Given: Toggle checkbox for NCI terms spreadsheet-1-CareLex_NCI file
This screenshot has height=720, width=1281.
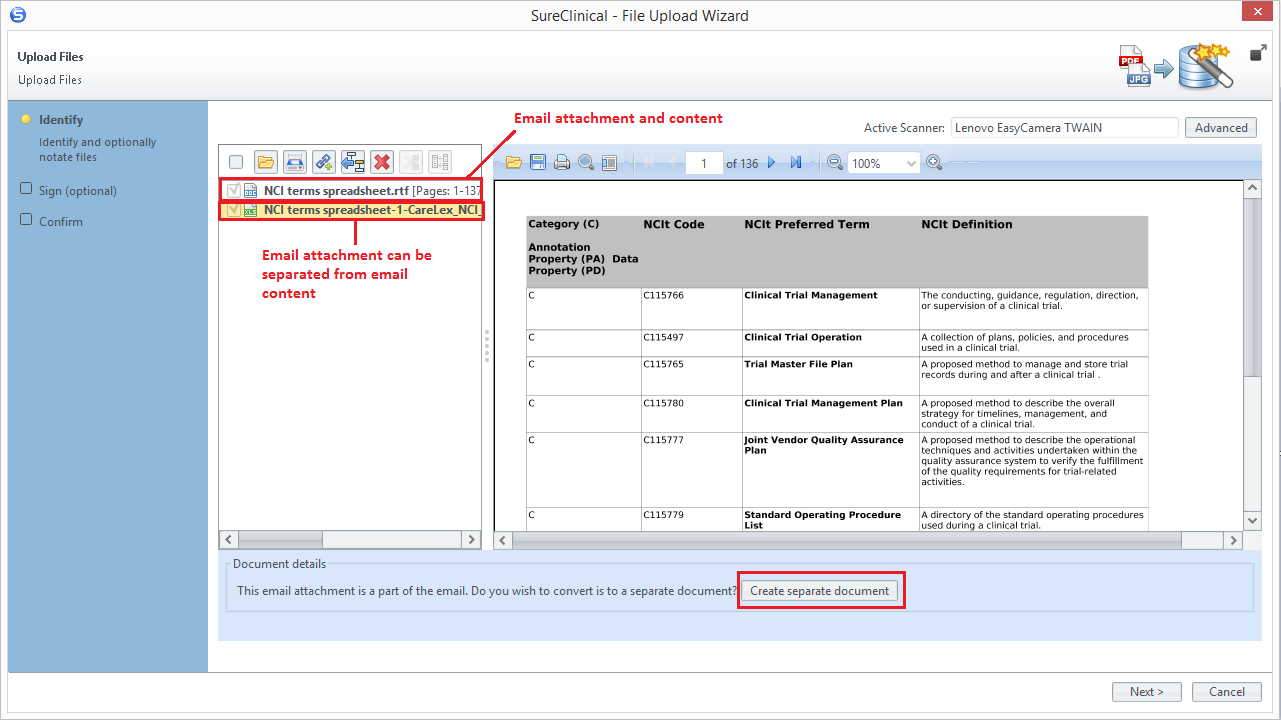Looking at the screenshot, I should pos(234,210).
